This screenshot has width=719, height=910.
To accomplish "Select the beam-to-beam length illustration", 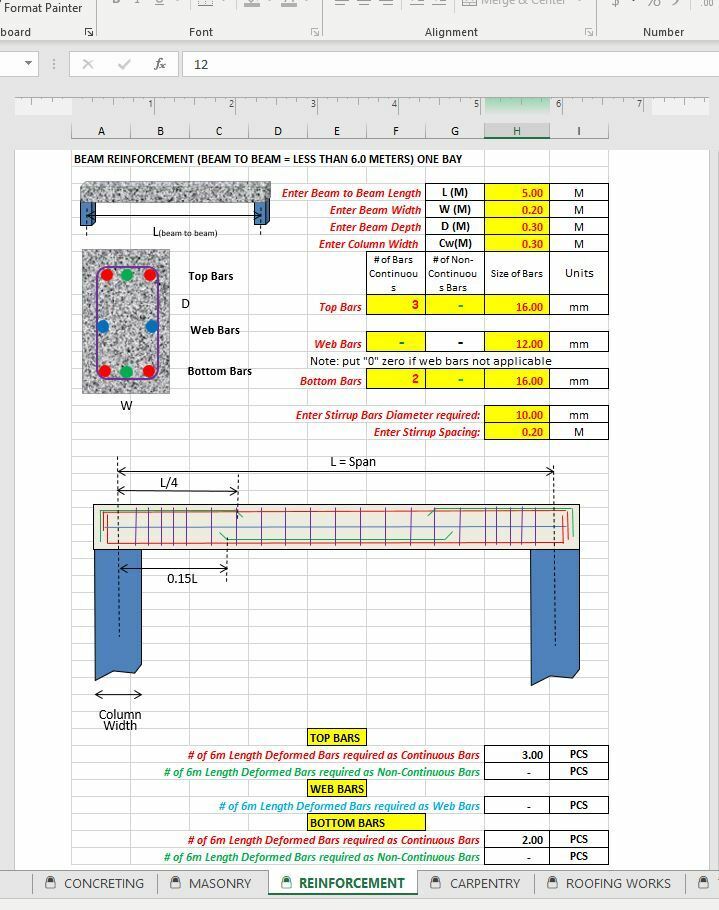I will coord(175,208).
